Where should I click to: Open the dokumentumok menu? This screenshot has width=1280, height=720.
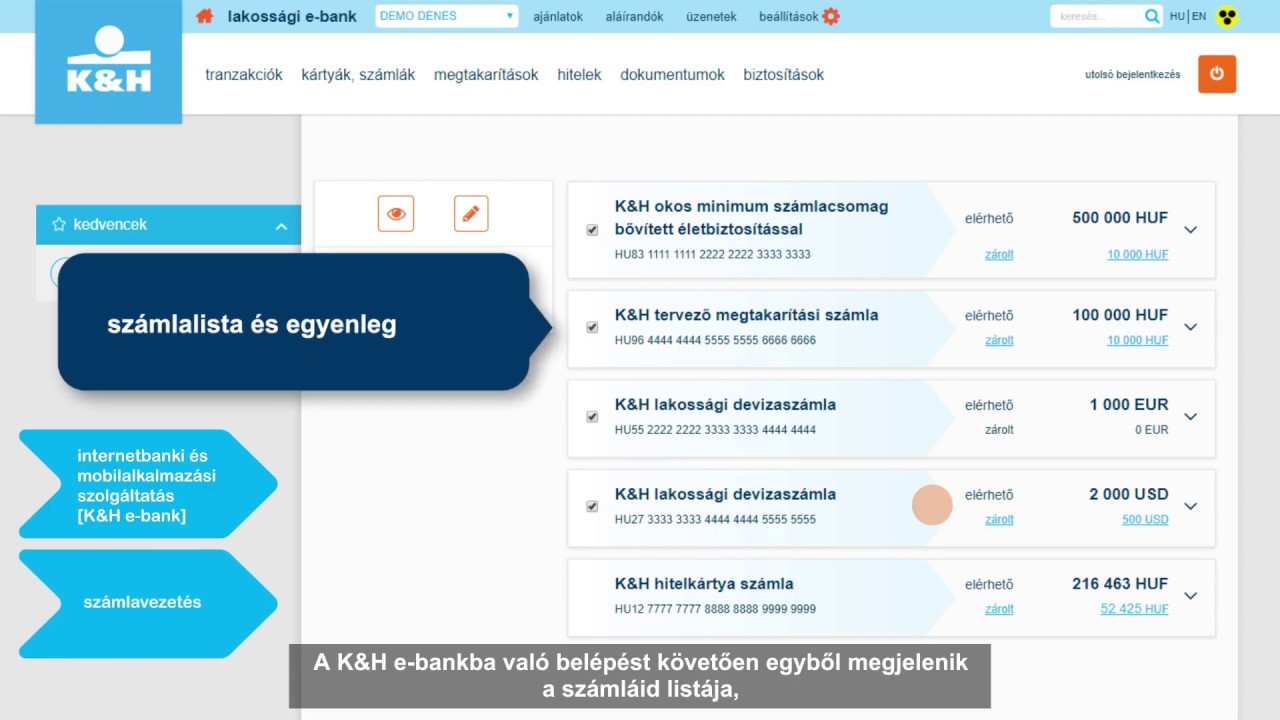pyautogui.click(x=672, y=75)
